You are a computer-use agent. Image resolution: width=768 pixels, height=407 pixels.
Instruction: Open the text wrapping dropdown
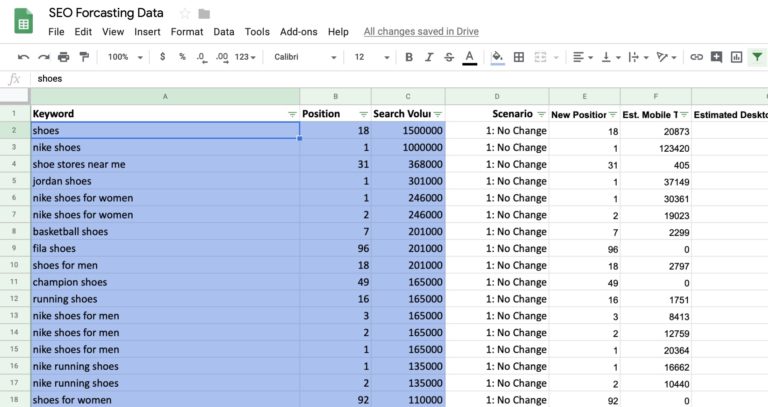[x=638, y=57]
